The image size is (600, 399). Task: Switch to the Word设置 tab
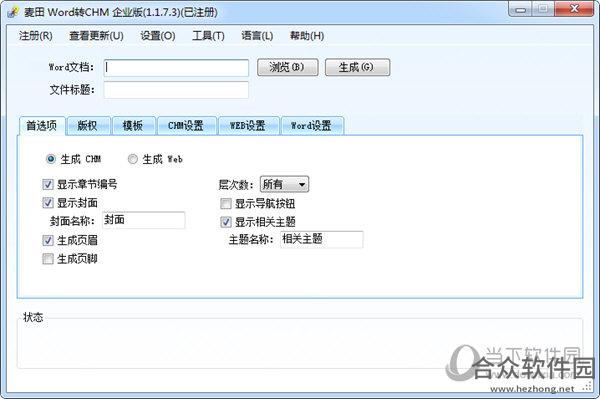[x=312, y=126]
